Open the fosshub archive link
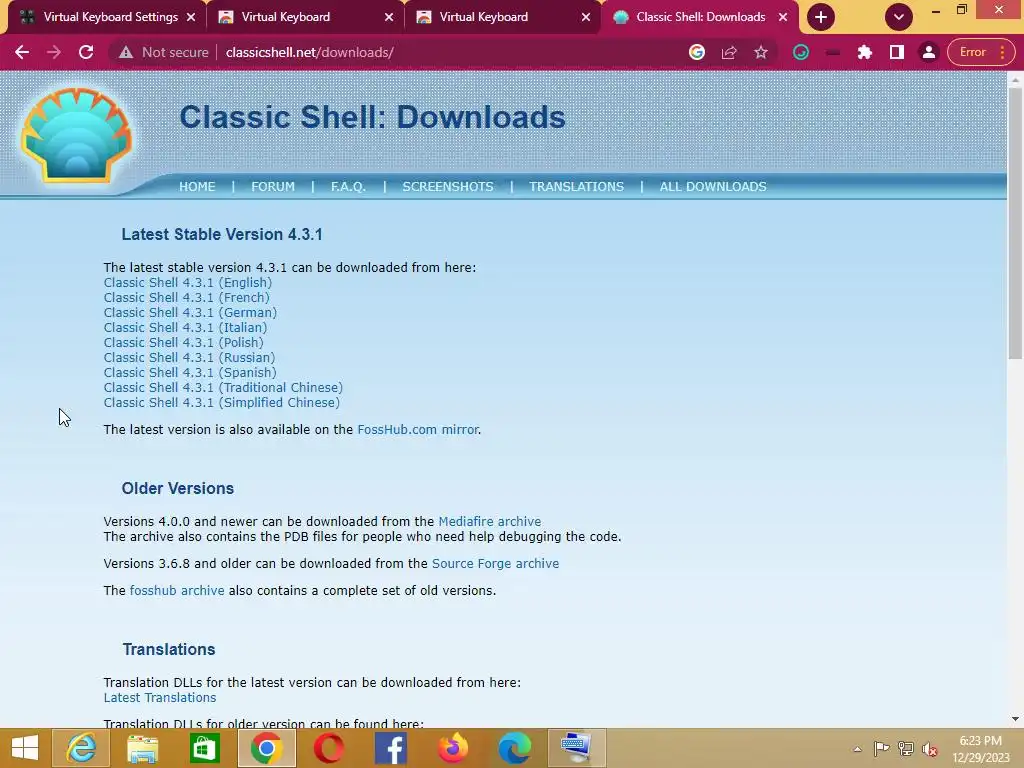 point(177,590)
